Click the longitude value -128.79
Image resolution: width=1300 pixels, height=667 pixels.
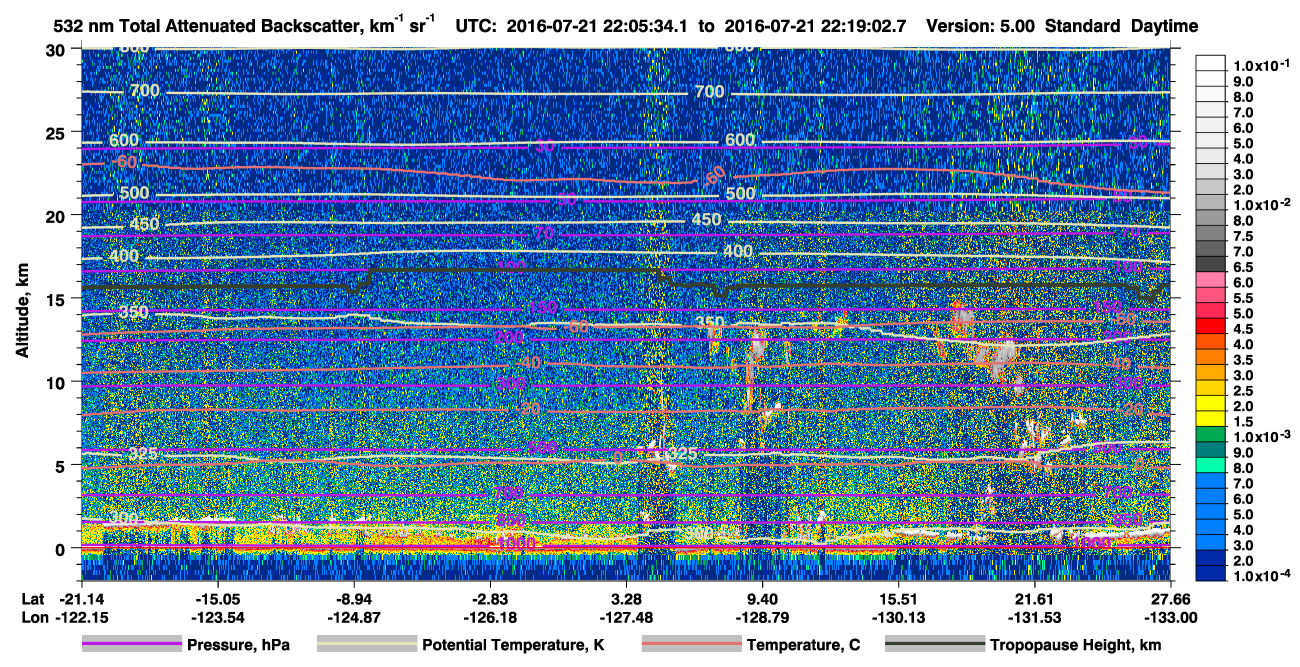[763, 616]
